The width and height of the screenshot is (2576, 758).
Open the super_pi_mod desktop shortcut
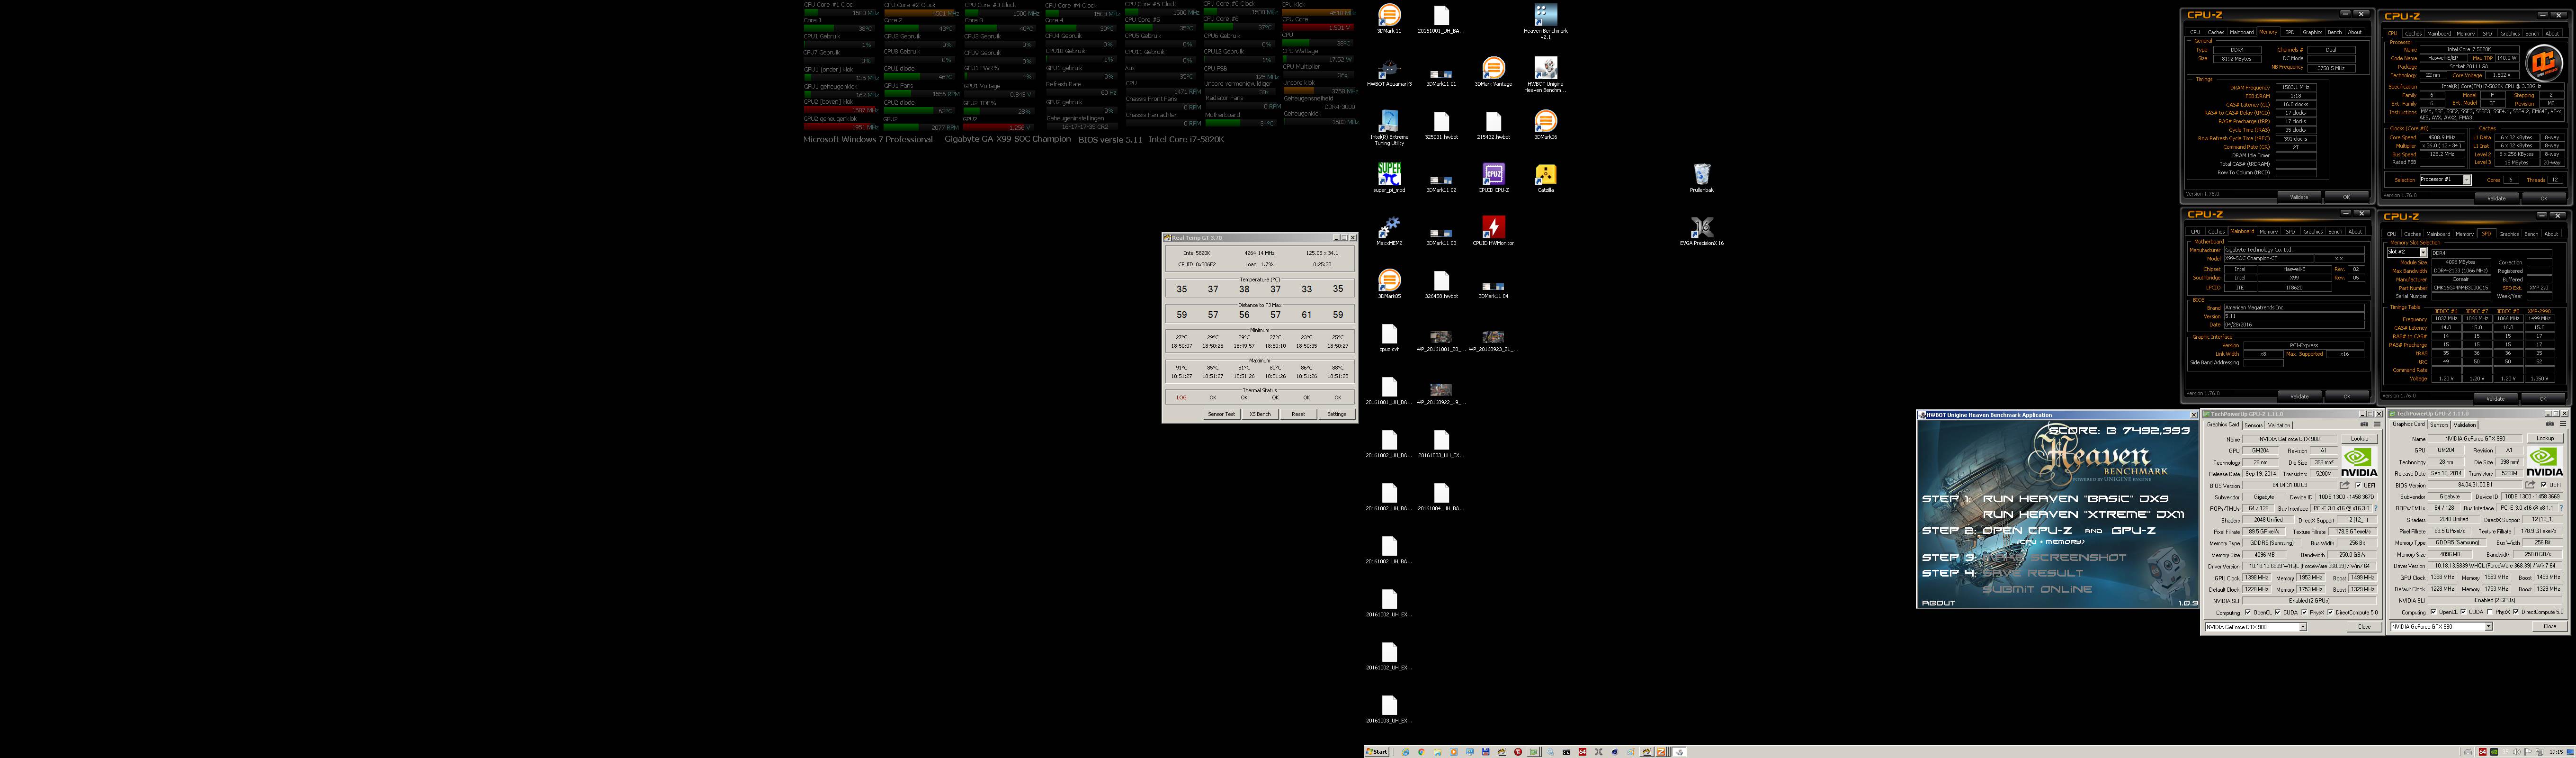pyautogui.click(x=1389, y=178)
